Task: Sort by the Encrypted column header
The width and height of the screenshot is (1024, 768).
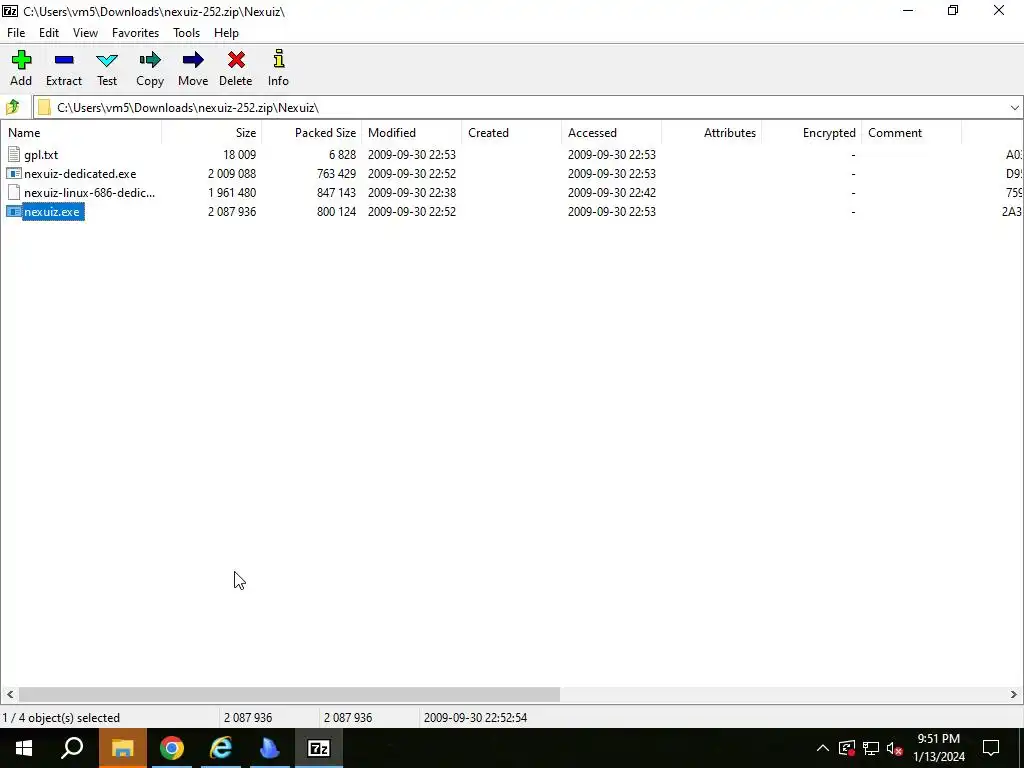Action: pos(811,133)
